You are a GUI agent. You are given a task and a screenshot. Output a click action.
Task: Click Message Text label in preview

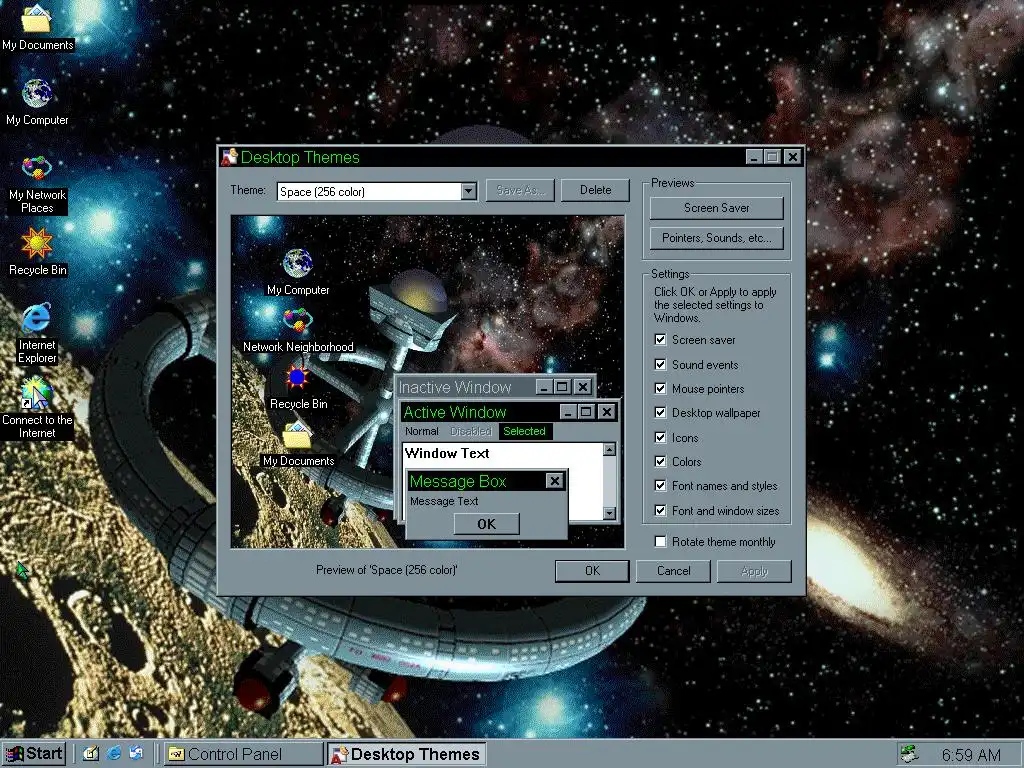[x=444, y=501]
